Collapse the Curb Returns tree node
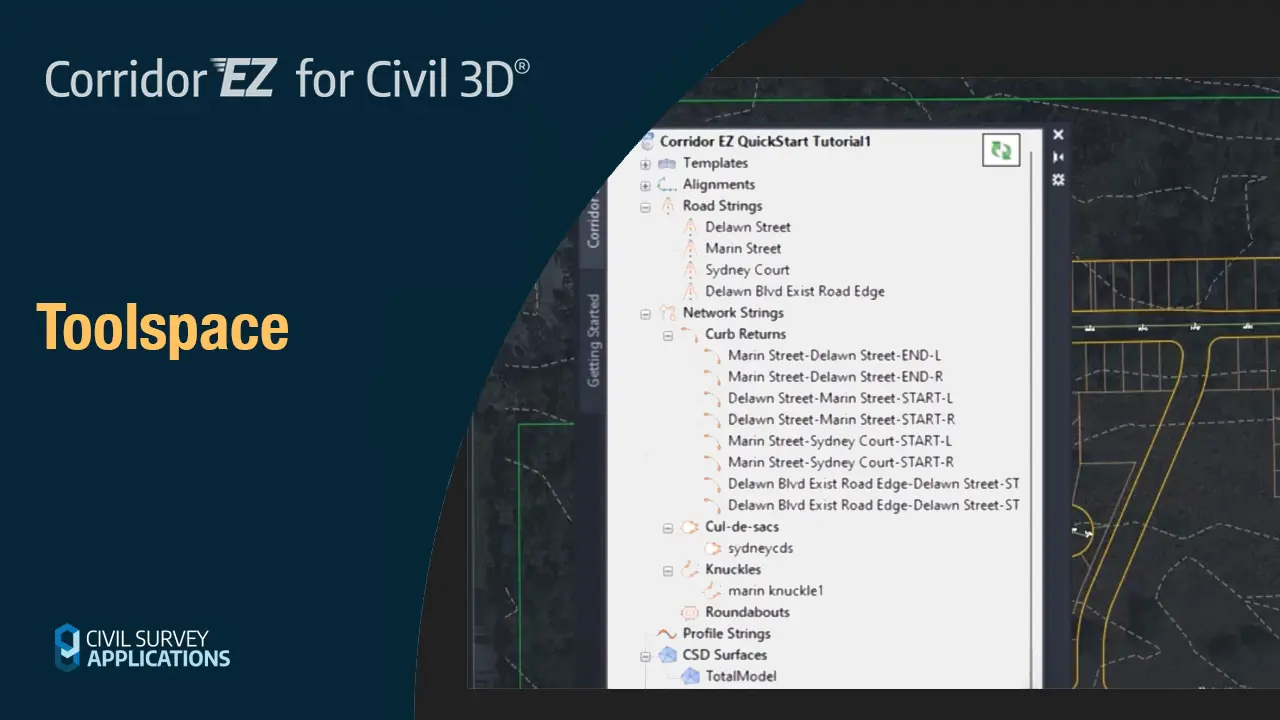Viewport: 1280px width, 720px height. (x=668, y=335)
